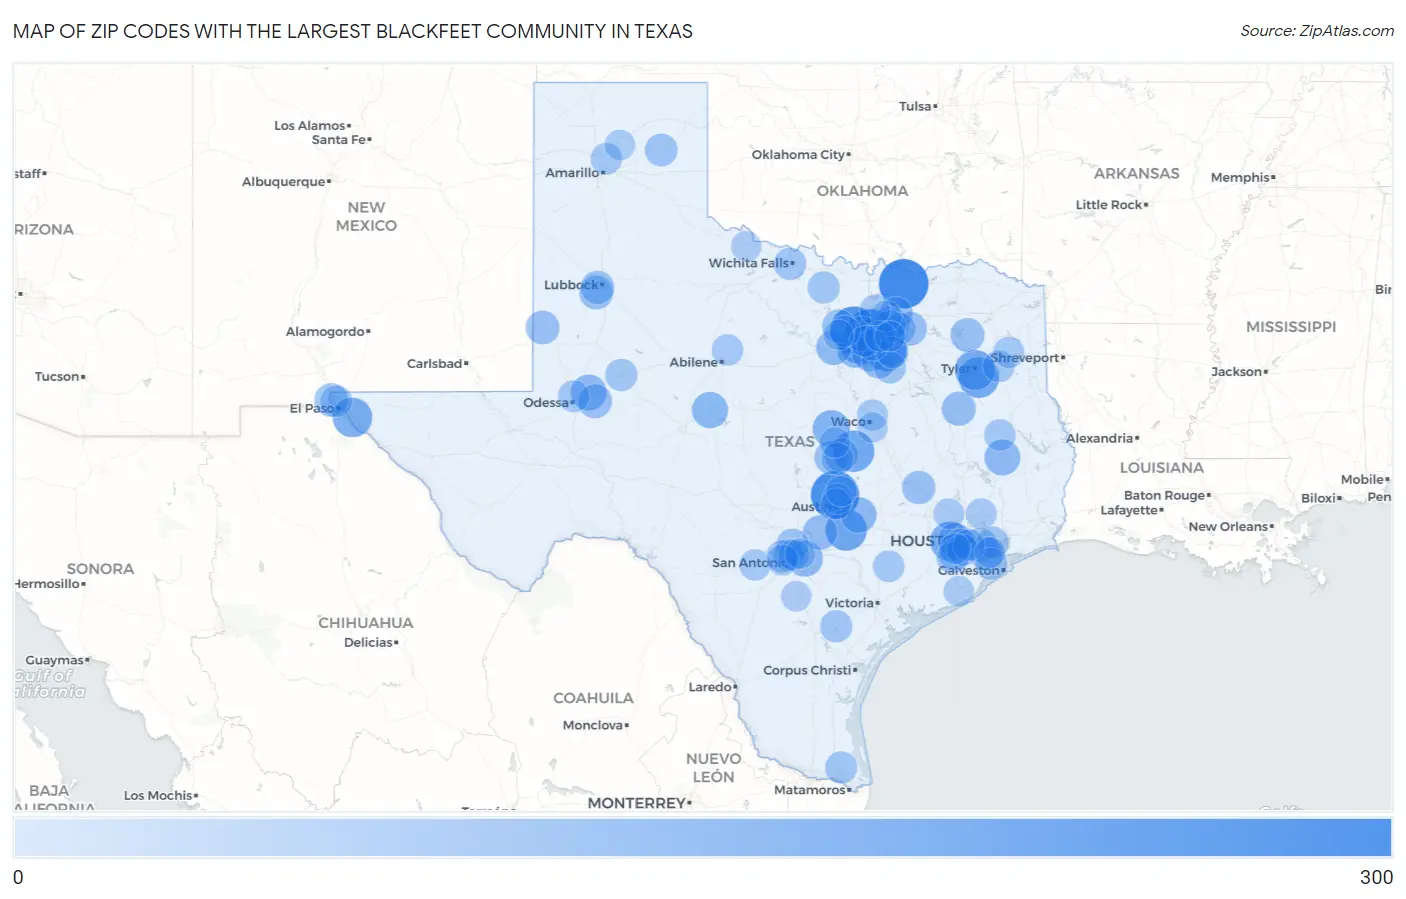Screen dimensions: 1406x899
Task: Click the Source: ZipAtlas.com text
Action: 1317,31
